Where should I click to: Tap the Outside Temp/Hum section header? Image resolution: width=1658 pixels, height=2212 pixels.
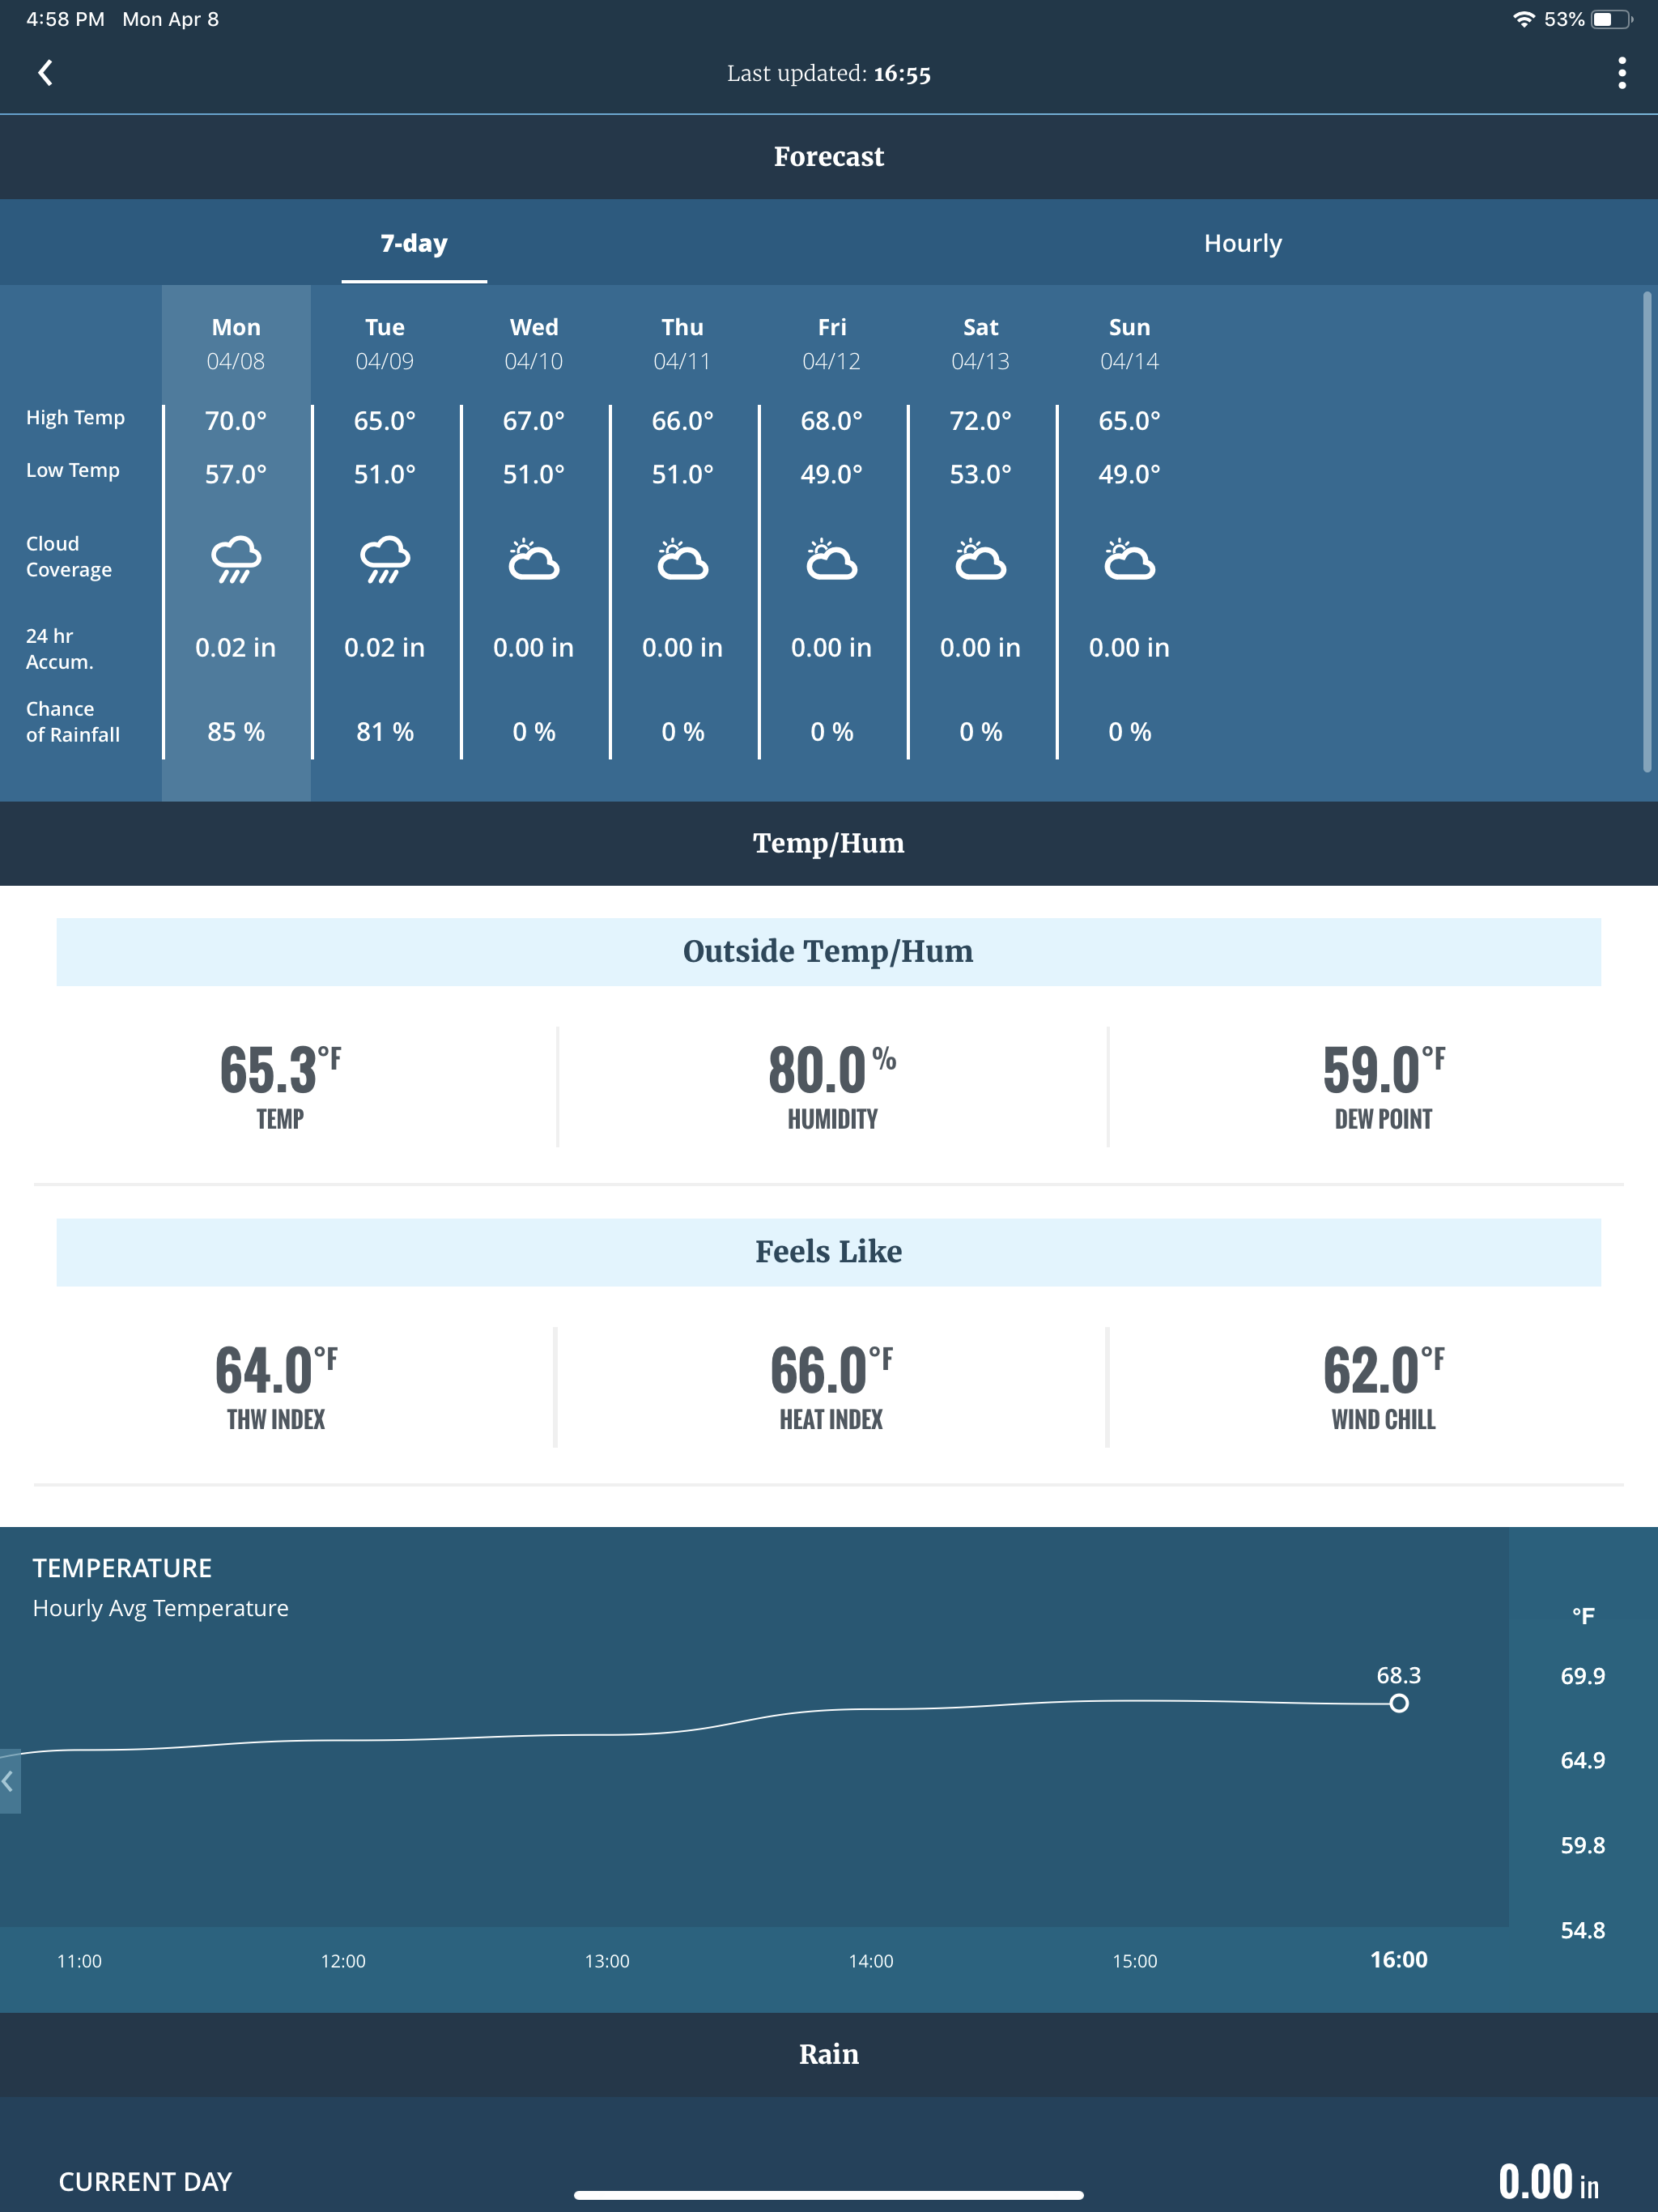(x=828, y=951)
